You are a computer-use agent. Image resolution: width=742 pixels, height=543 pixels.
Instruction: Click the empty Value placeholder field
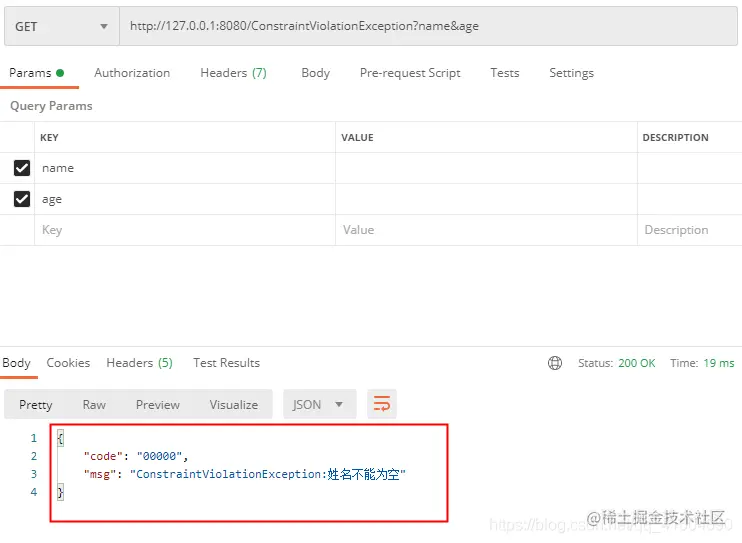click(x=486, y=230)
